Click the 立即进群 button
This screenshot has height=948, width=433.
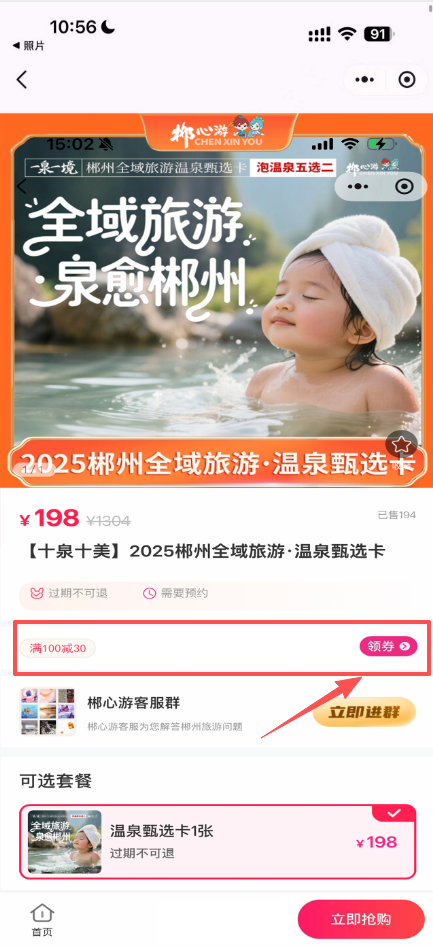pyautogui.click(x=365, y=712)
